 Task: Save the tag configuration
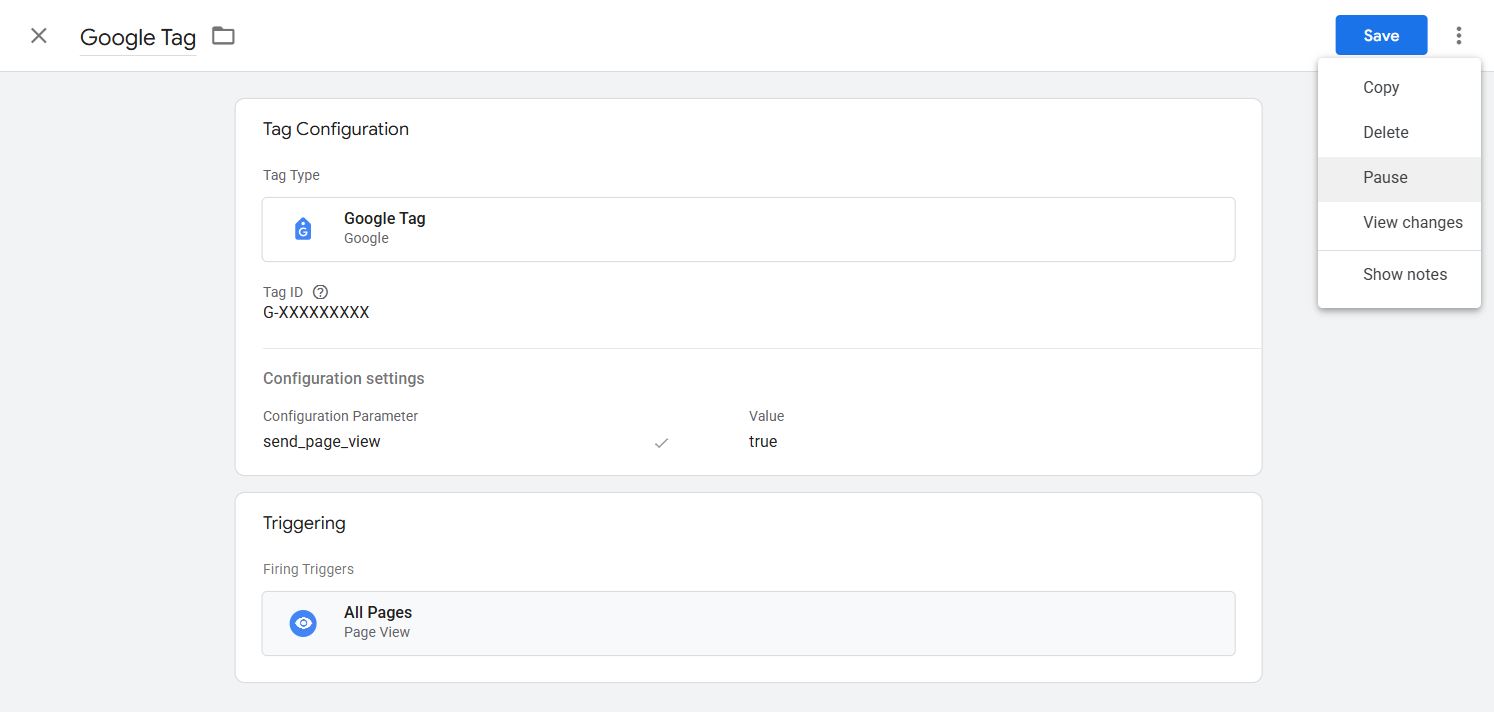(x=1380, y=36)
